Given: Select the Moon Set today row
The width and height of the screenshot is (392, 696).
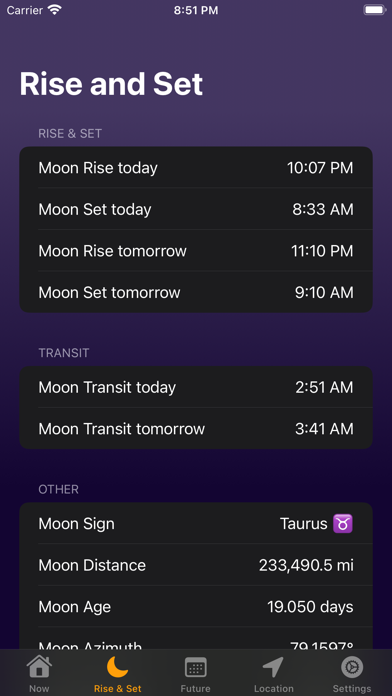Looking at the screenshot, I should pos(196,209).
